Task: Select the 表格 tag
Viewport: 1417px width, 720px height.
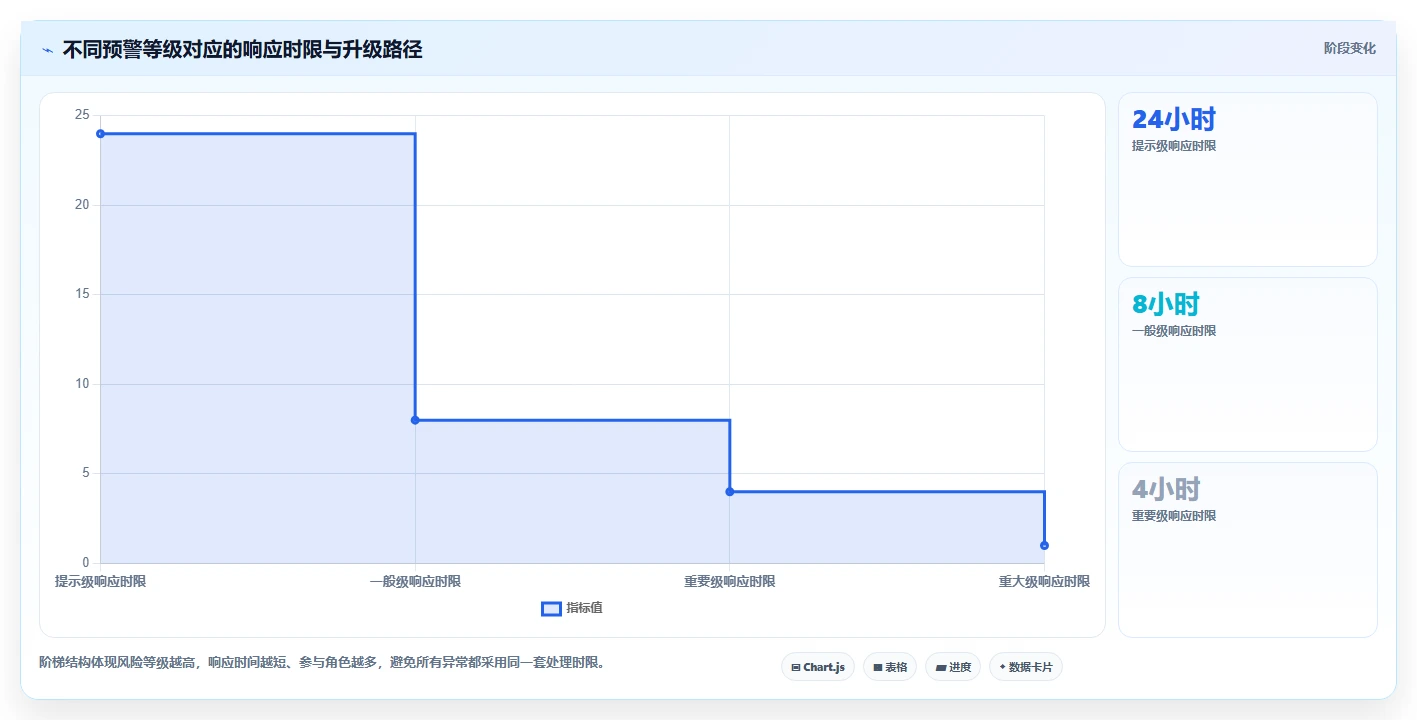Action: point(889,667)
